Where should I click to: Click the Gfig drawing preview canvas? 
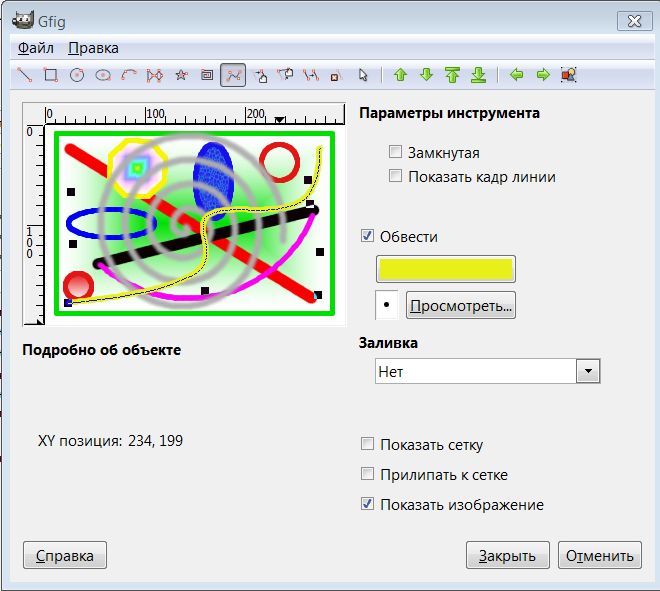point(195,223)
